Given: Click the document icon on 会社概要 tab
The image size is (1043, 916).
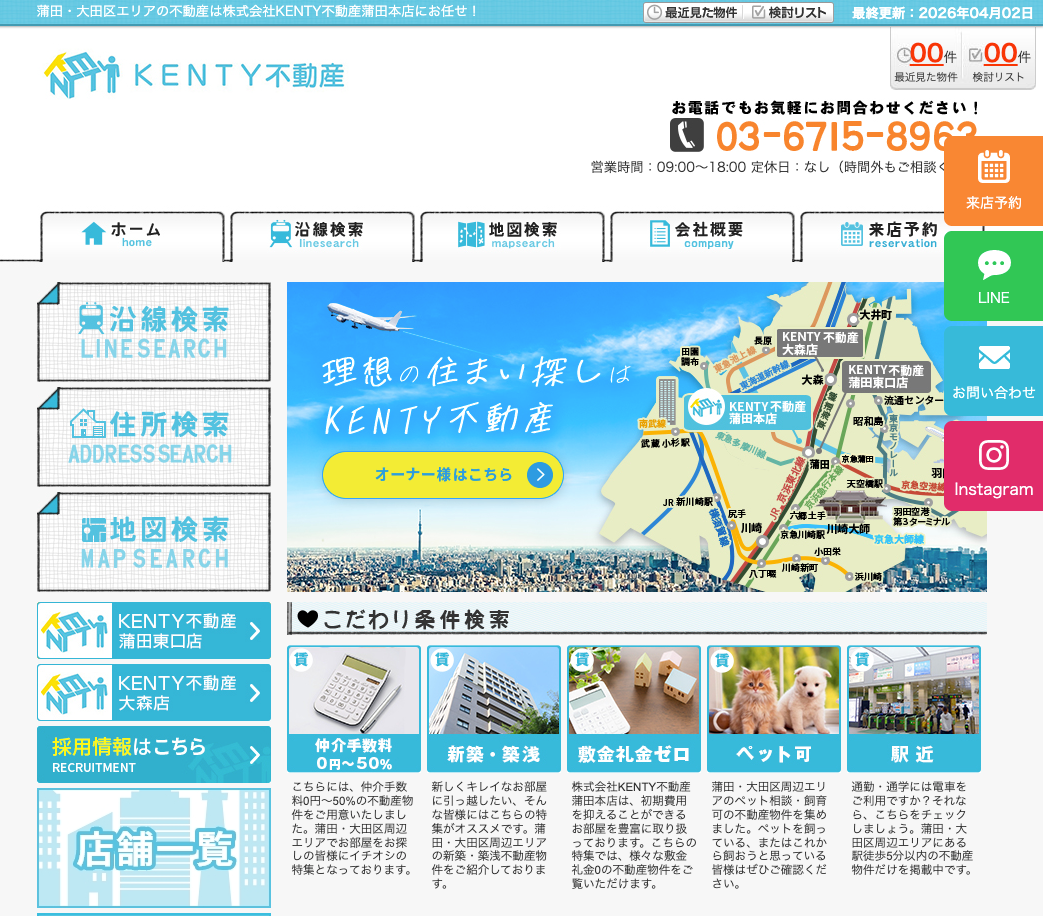Looking at the screenshot, I should pyautogui.click(x=660, y=232).
